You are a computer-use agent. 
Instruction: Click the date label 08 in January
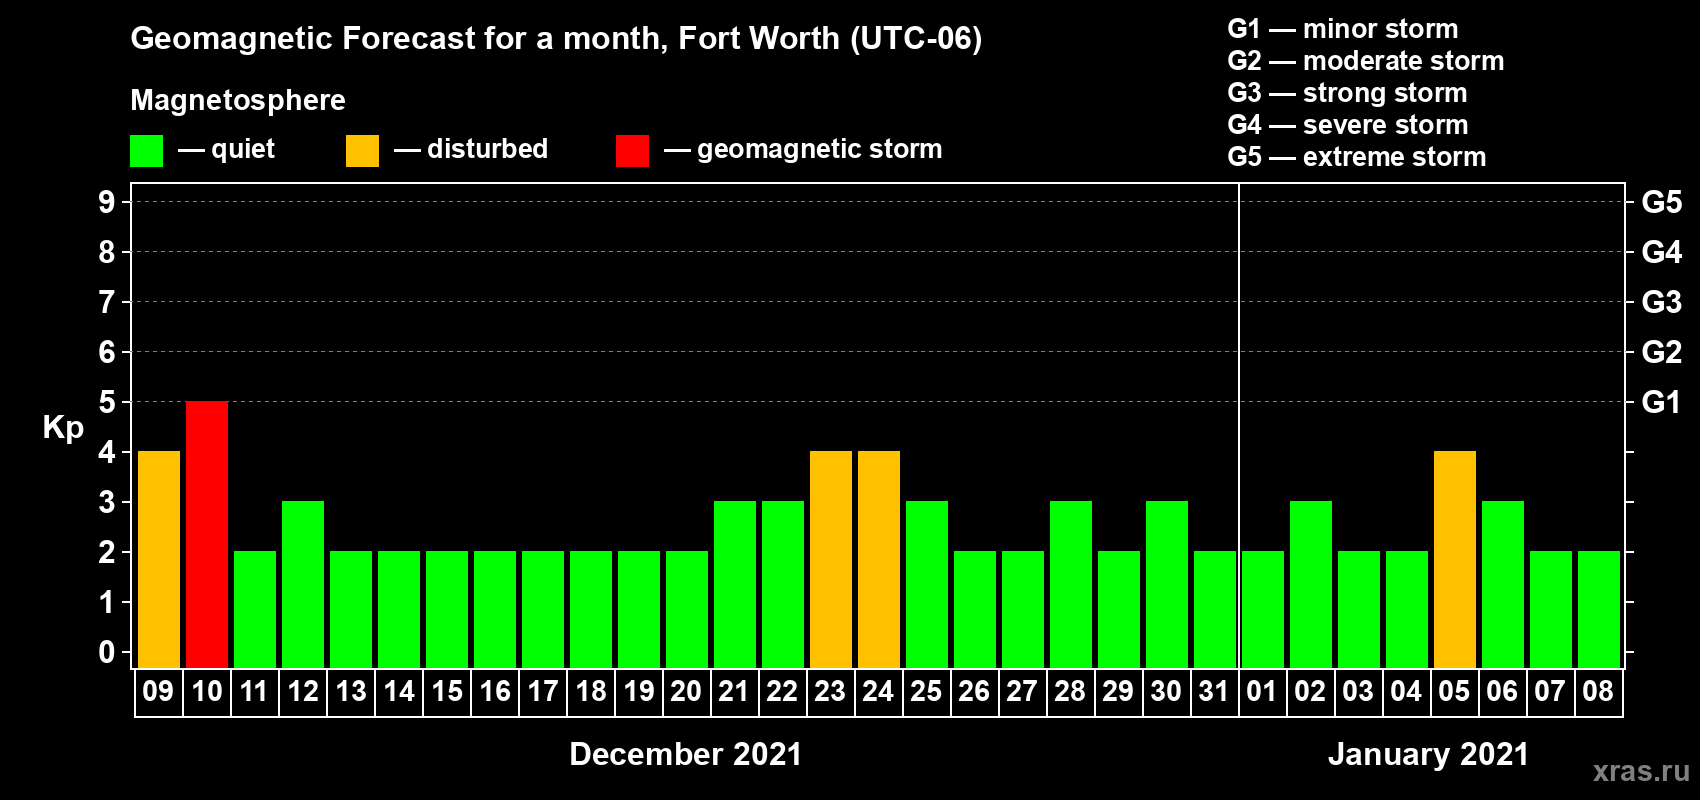(1598, 691)
